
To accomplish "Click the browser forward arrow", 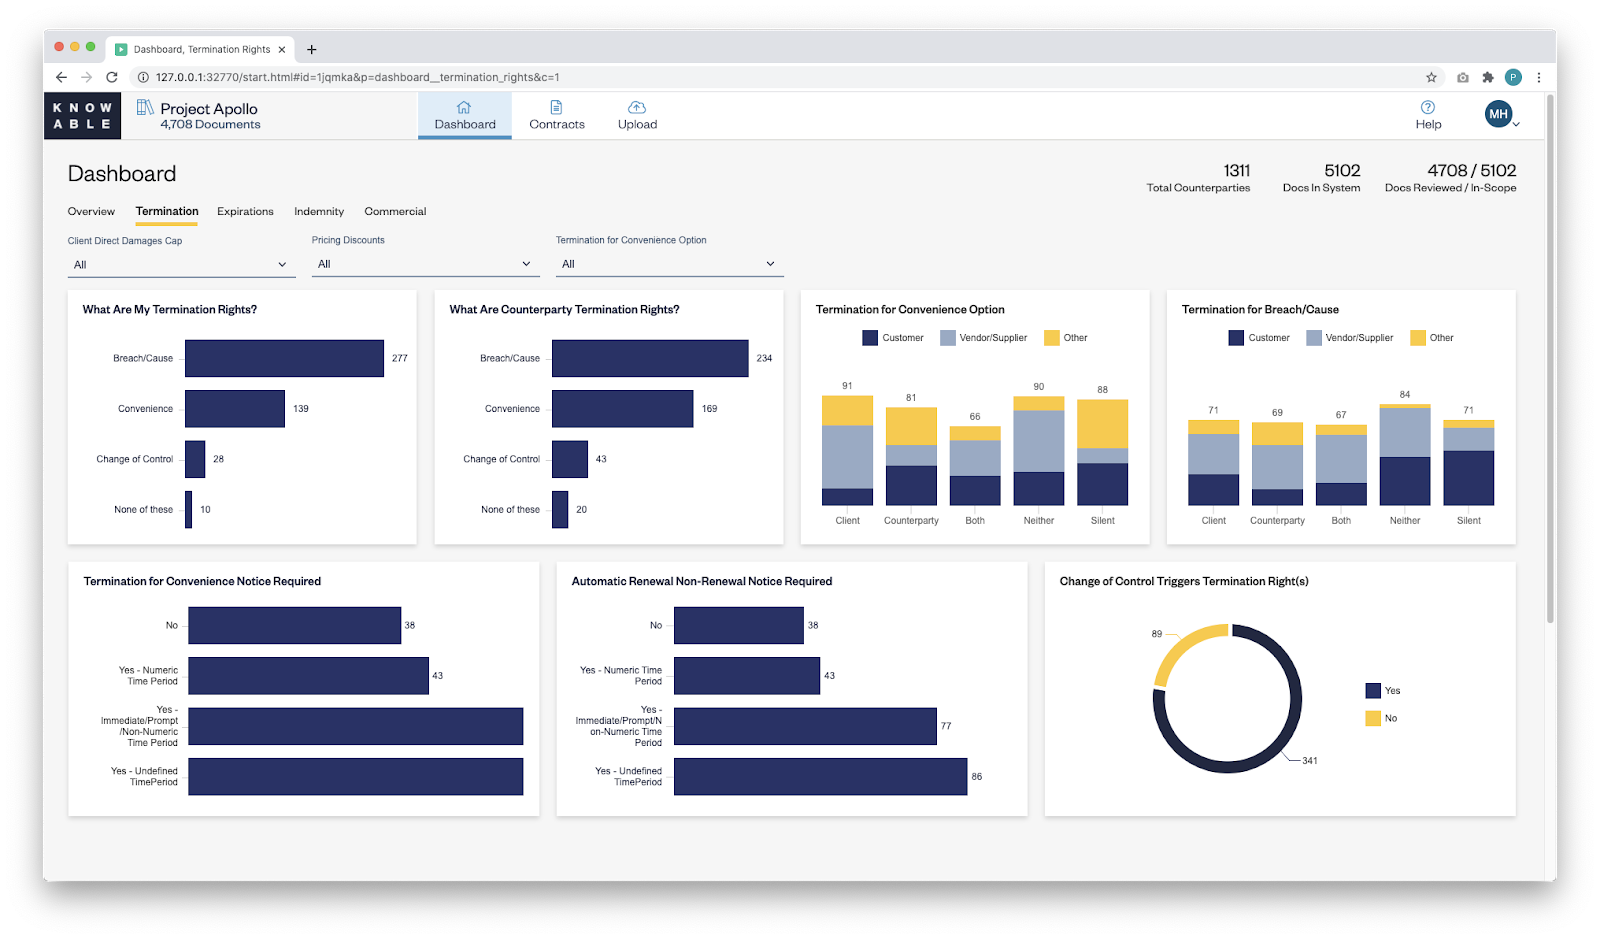I will [87, 77].
